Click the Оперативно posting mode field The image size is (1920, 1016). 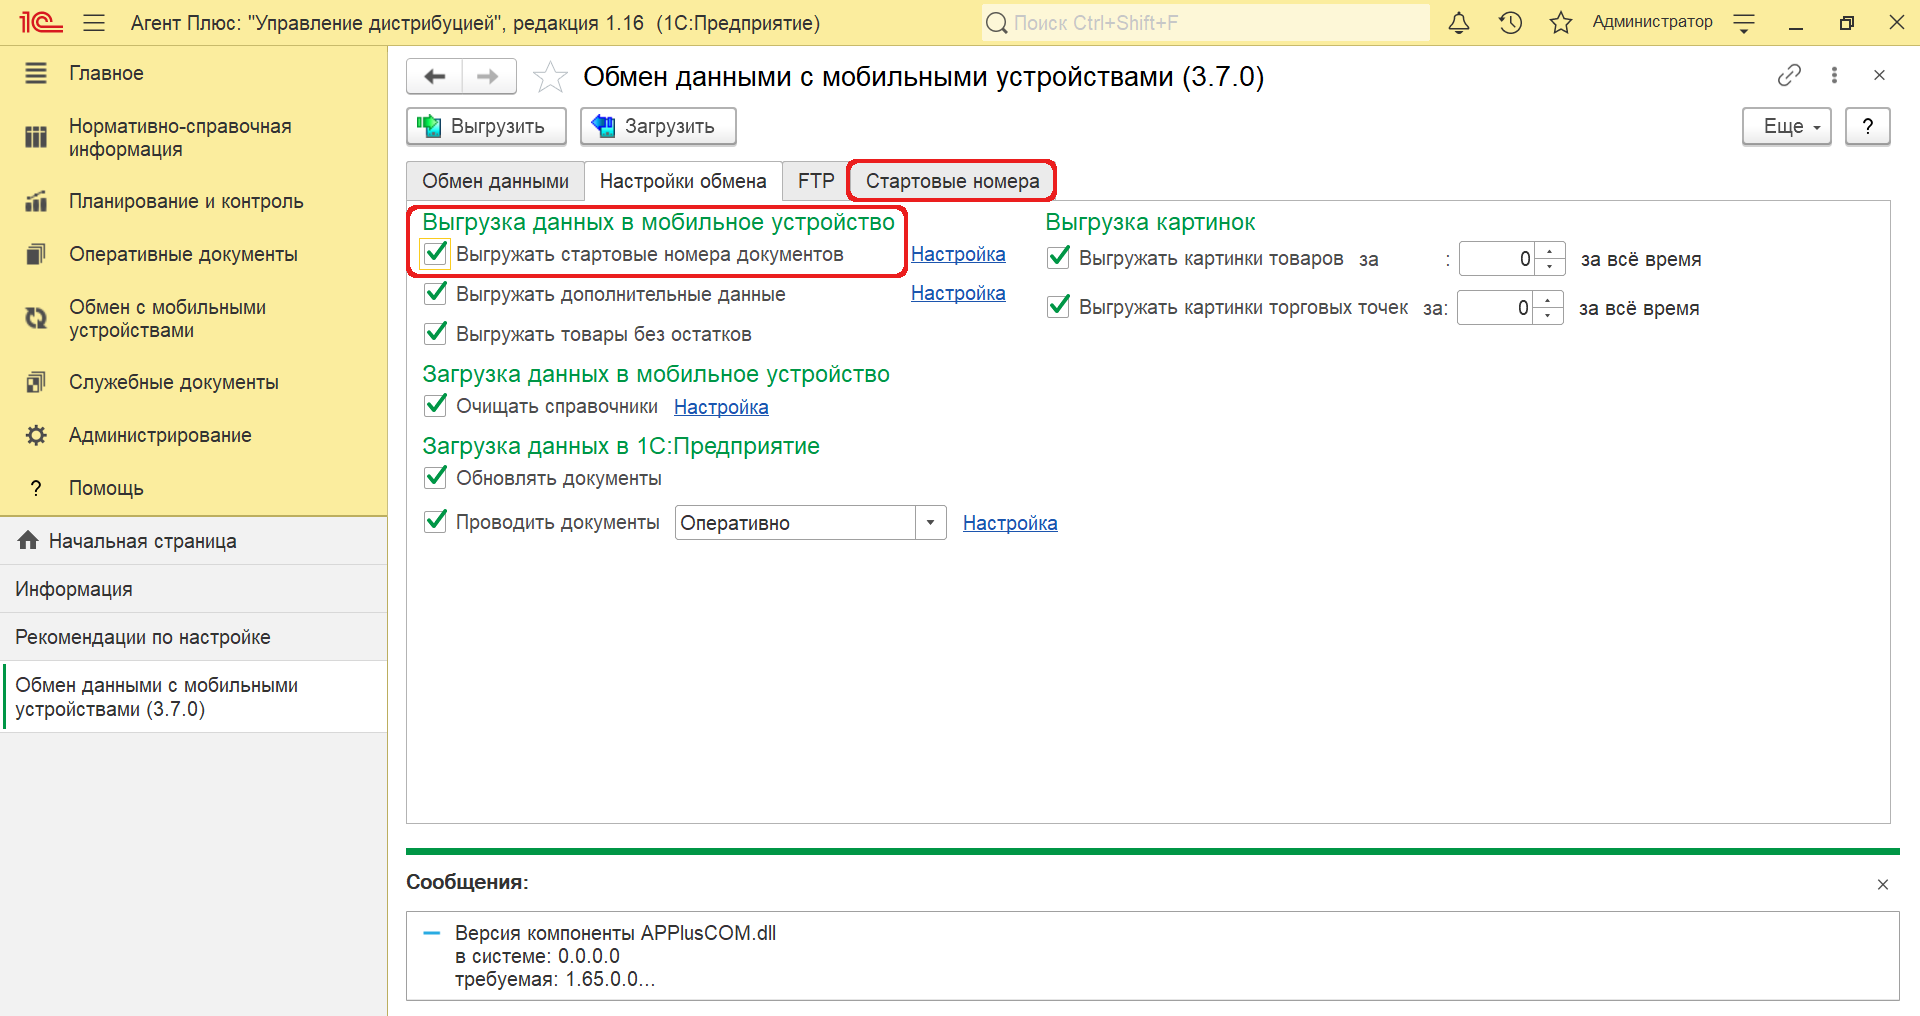pyautogui.click(x=796, y=523)
